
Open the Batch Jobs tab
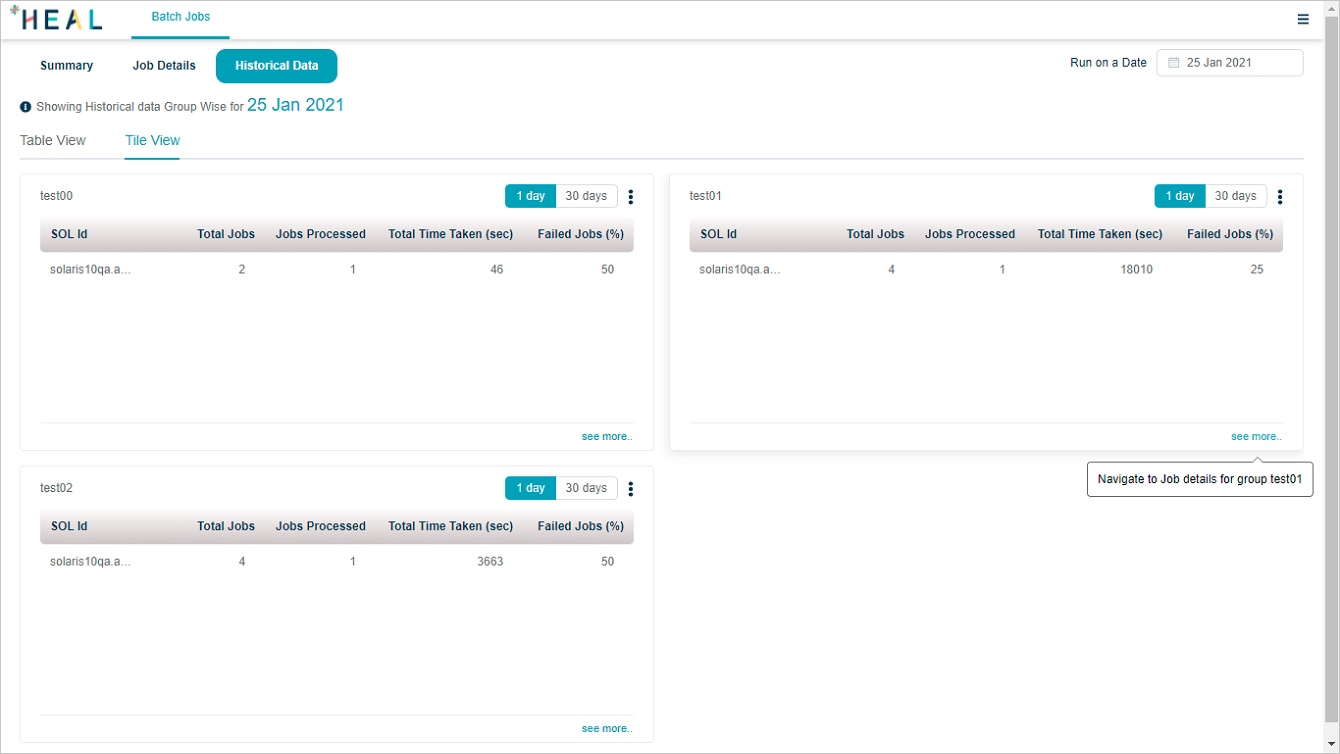pos(180,18)
